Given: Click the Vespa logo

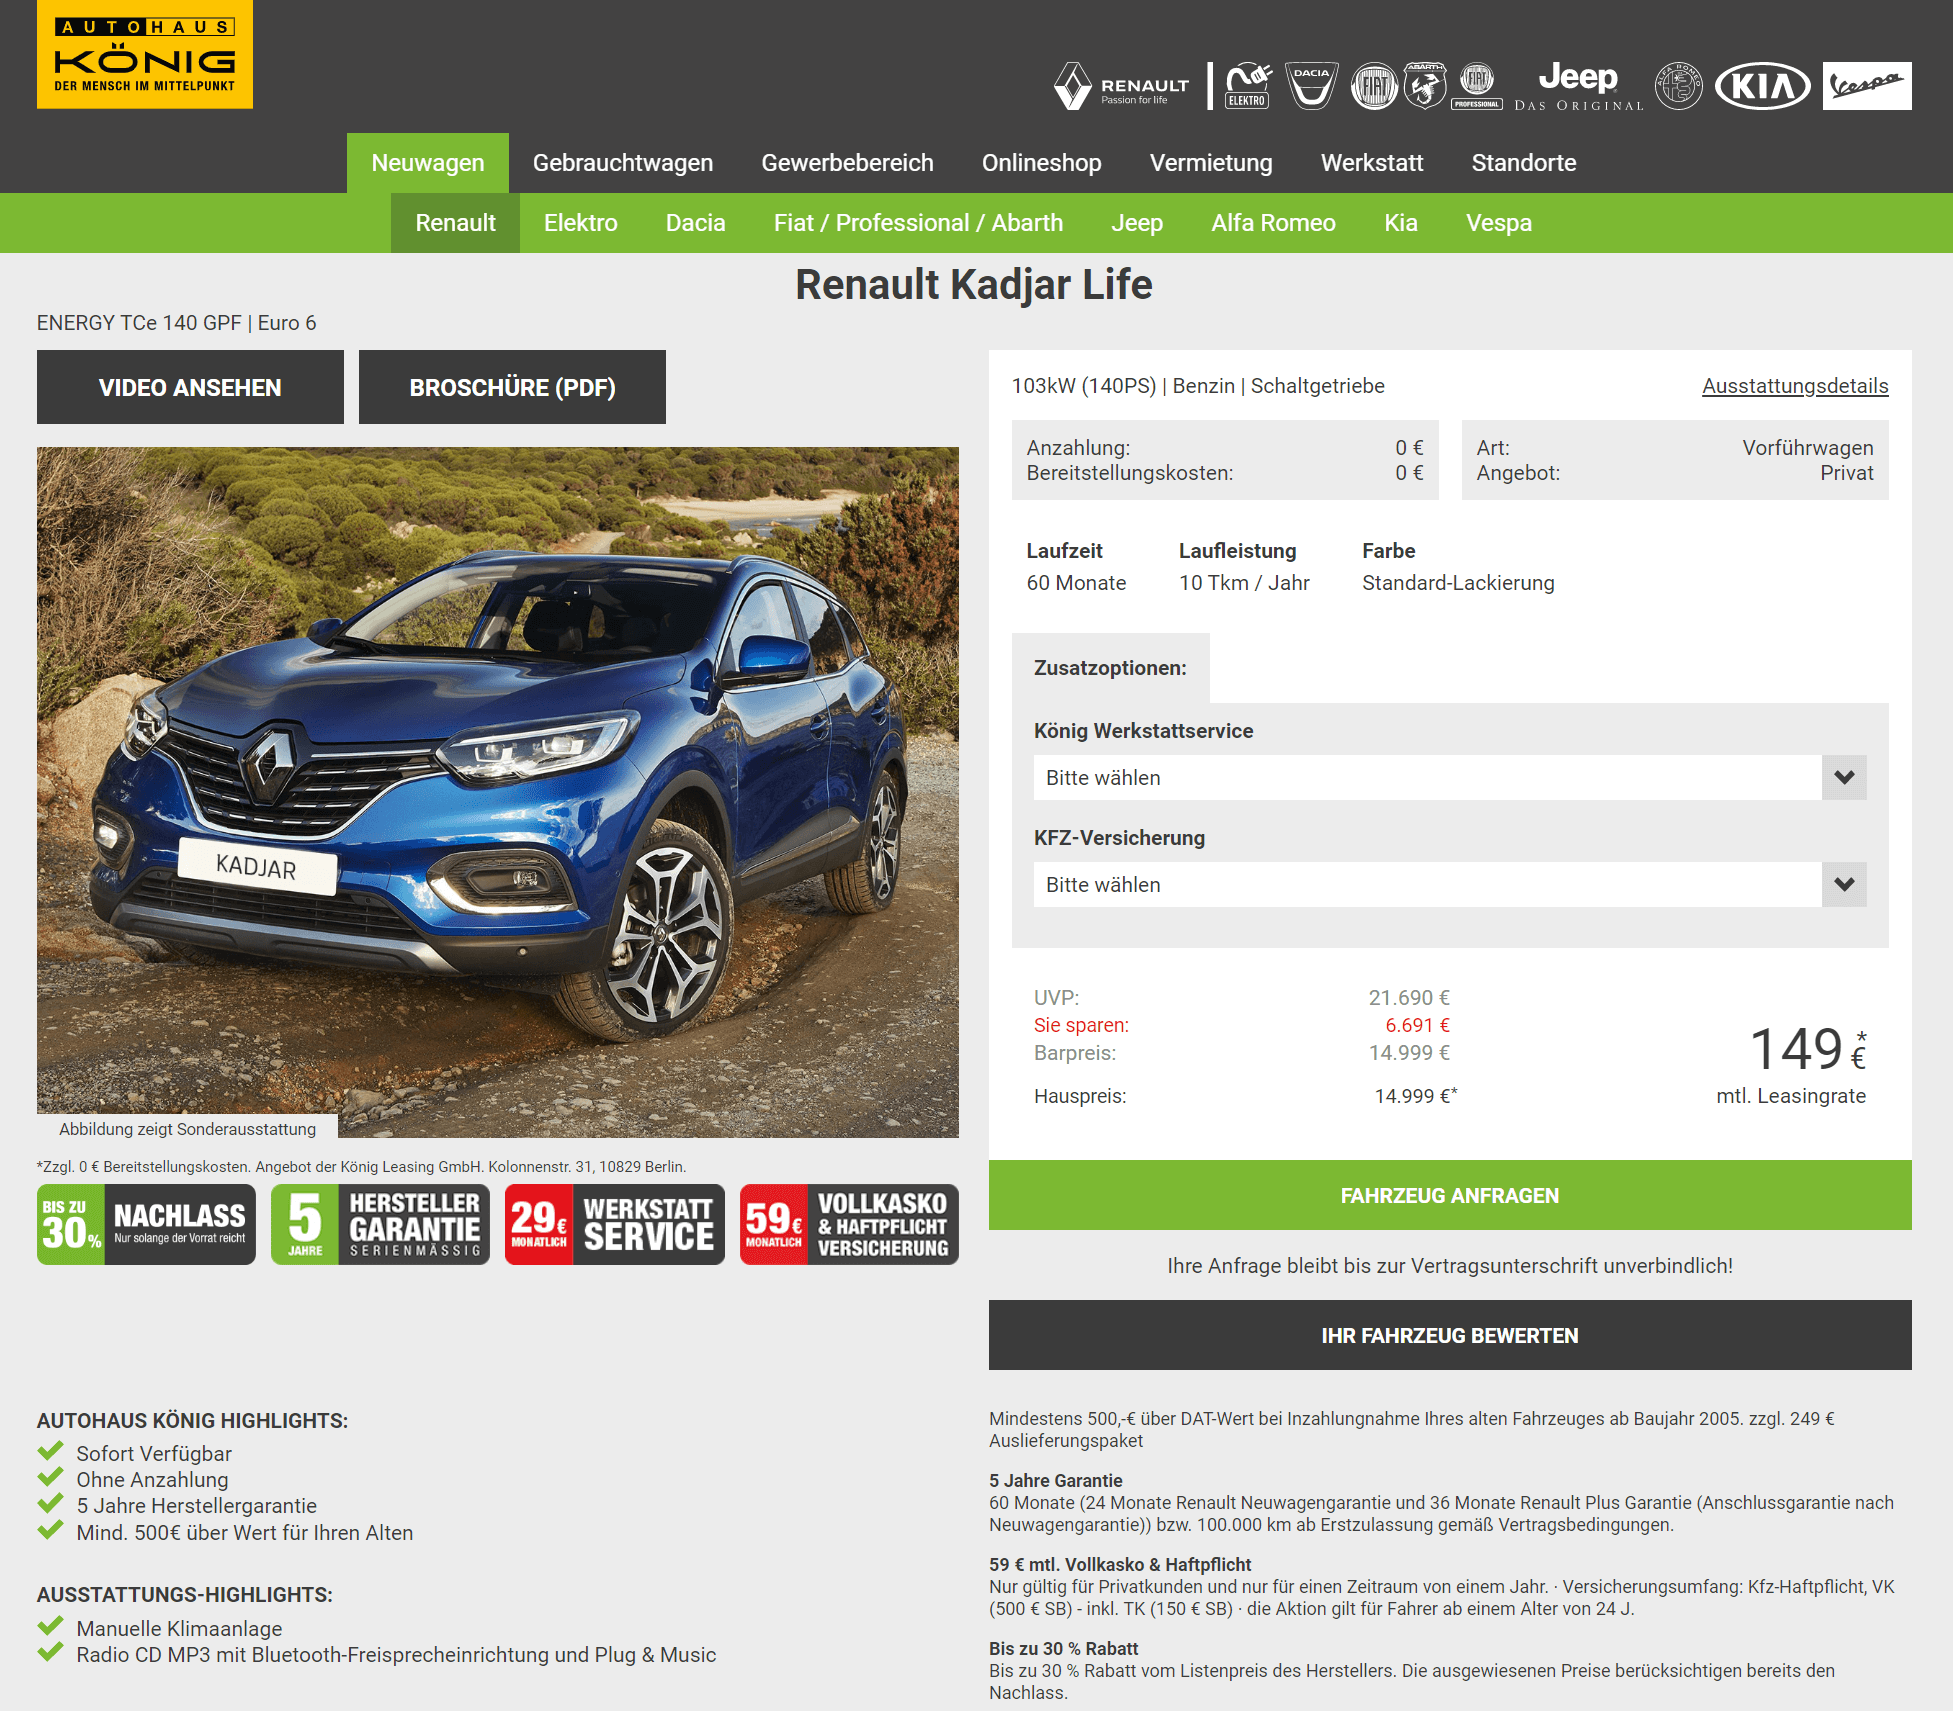Looking at the screenshot, I should click(1867, 86).
